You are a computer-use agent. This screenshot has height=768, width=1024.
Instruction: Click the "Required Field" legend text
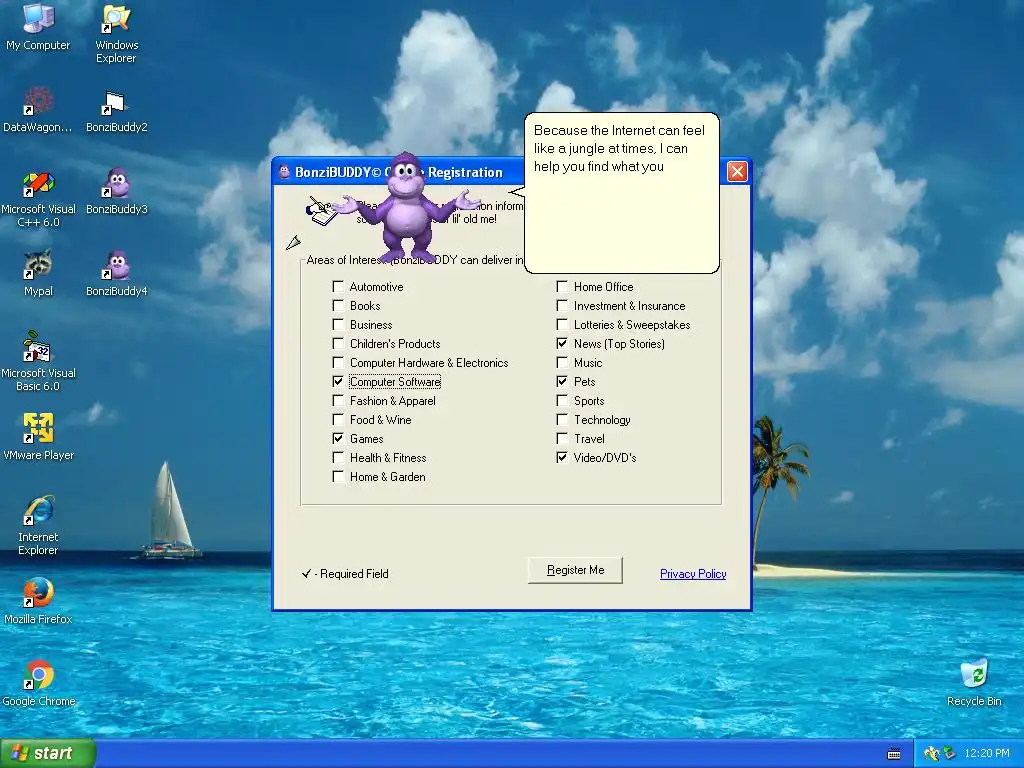(x=354, y=573)
